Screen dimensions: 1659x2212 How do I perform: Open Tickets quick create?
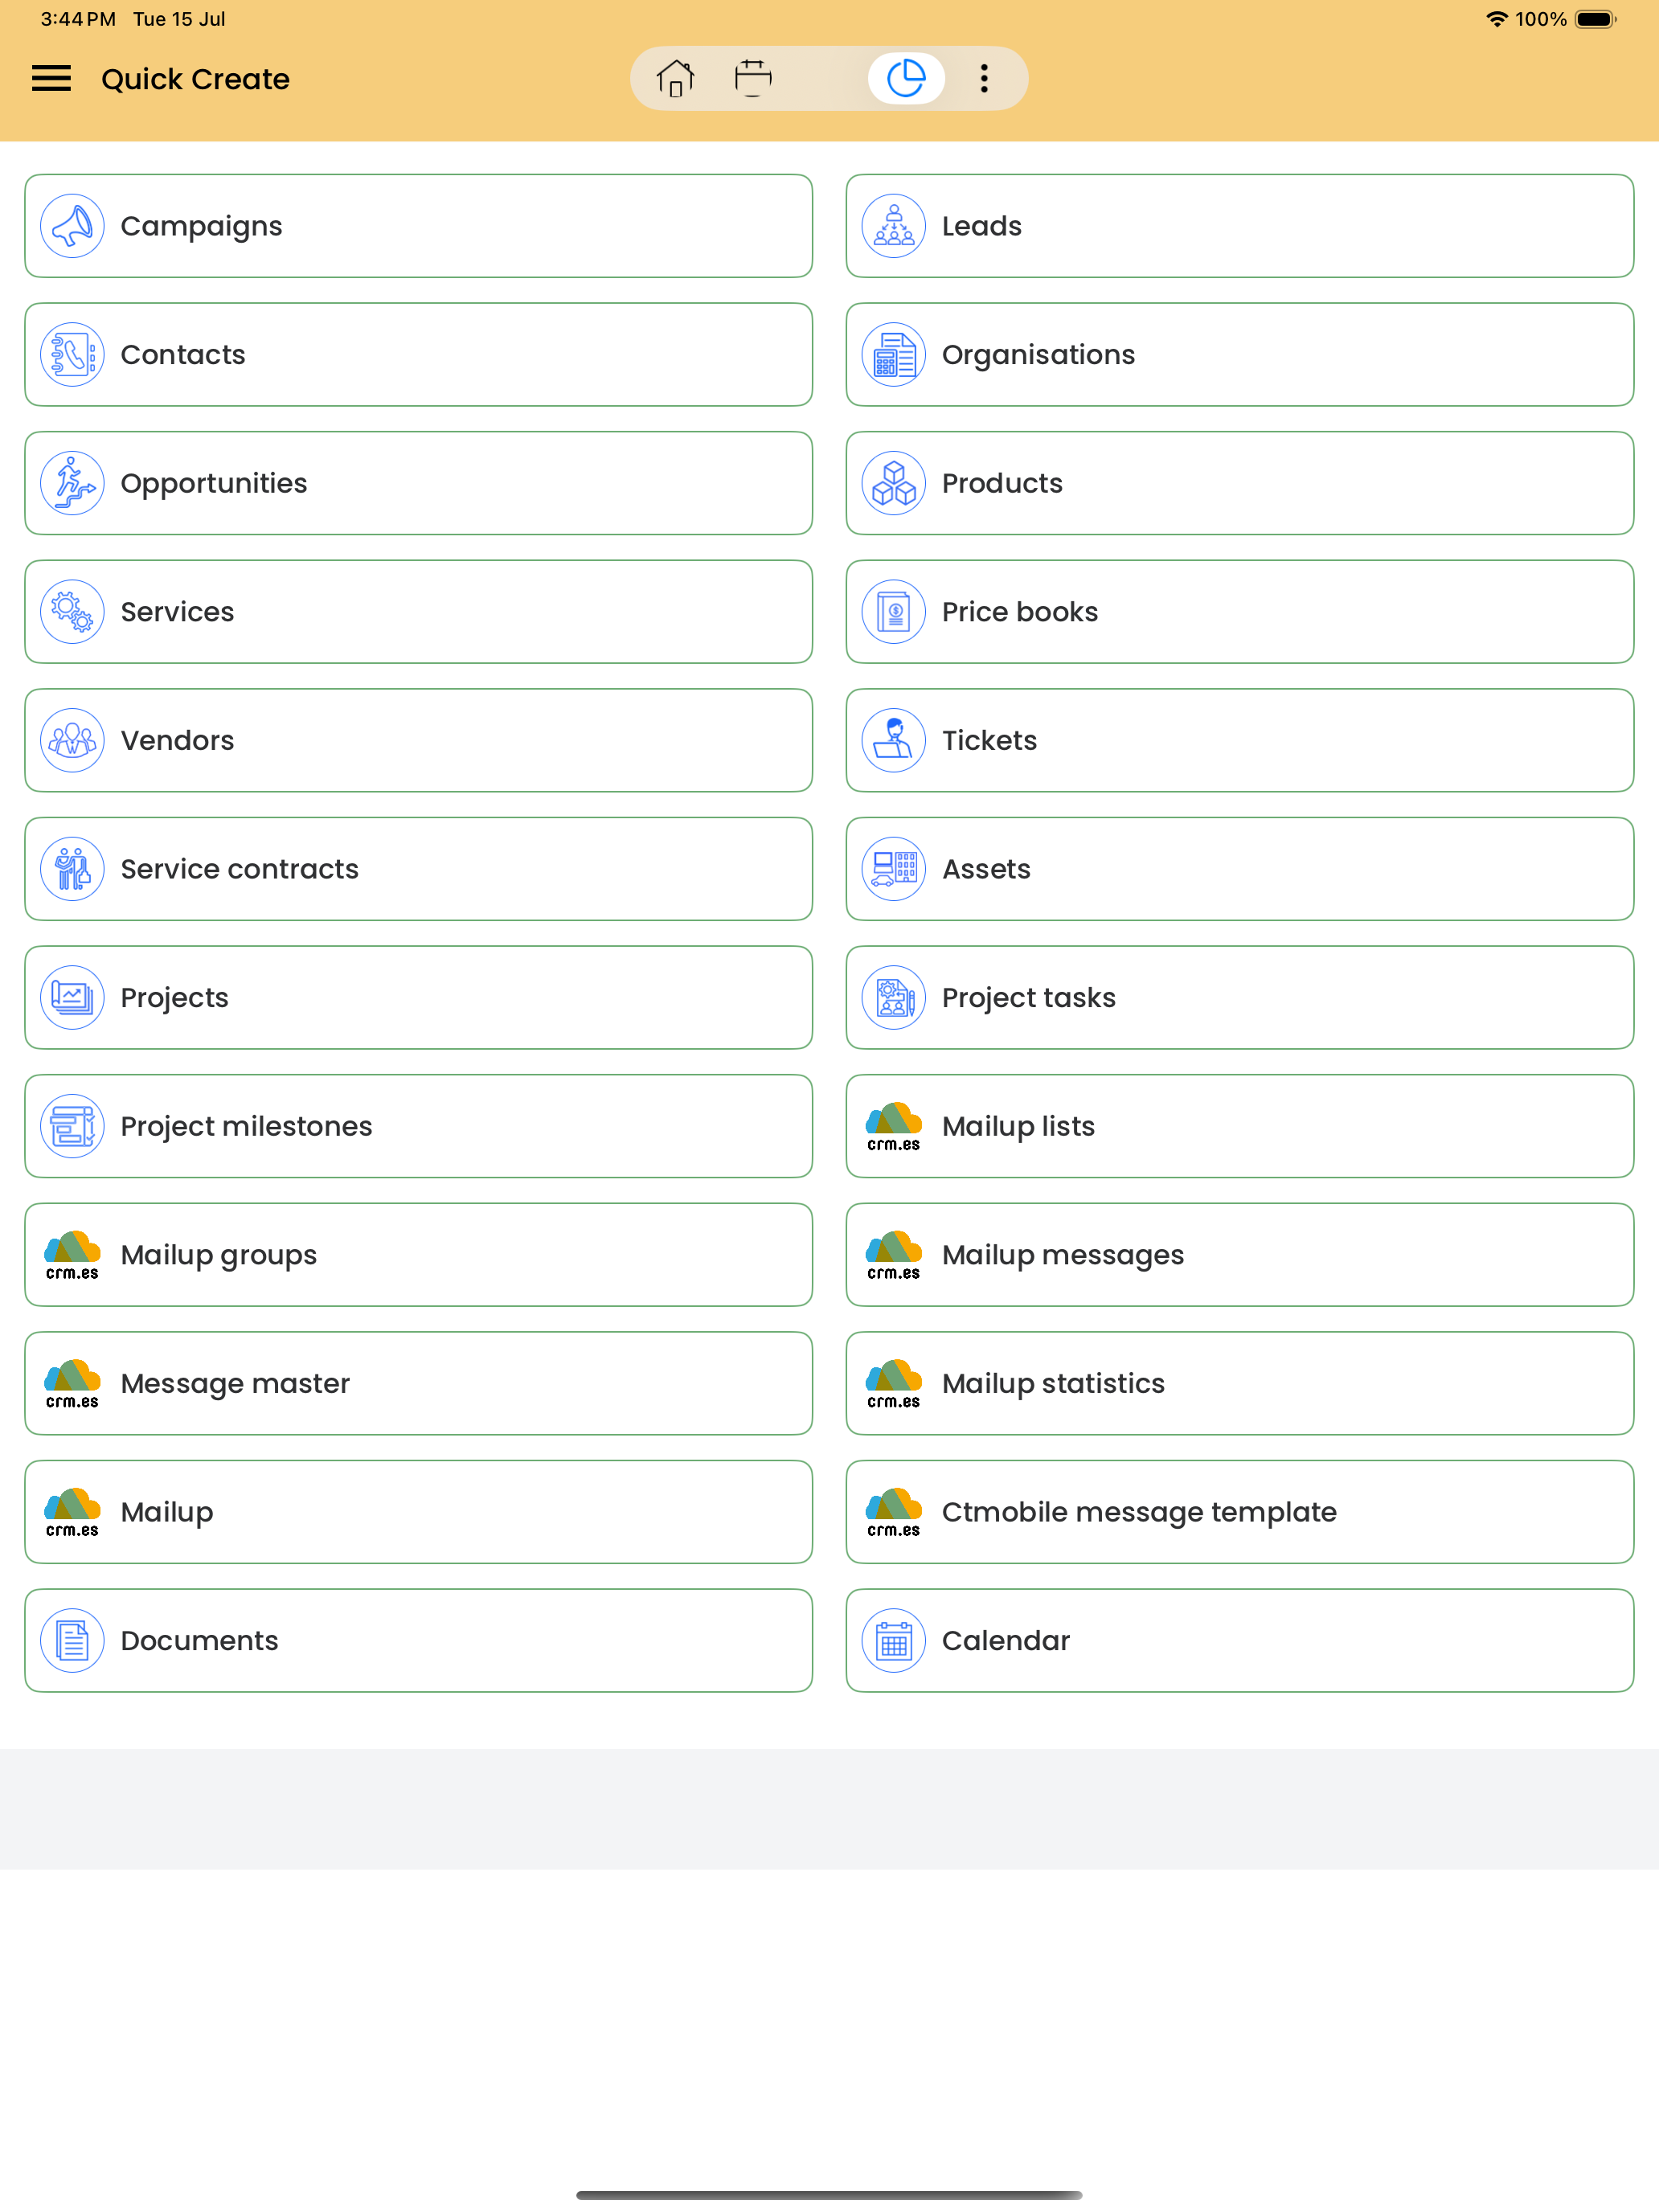click(x=1239, y=741)
